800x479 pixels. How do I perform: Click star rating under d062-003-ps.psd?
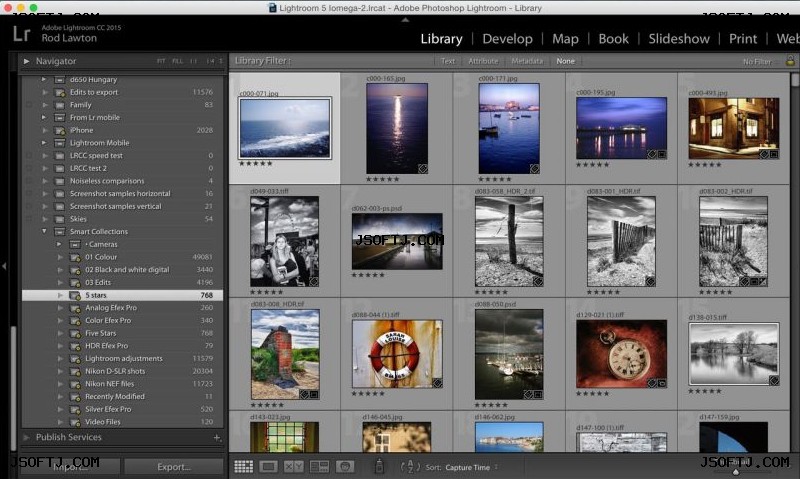point(368,275)
